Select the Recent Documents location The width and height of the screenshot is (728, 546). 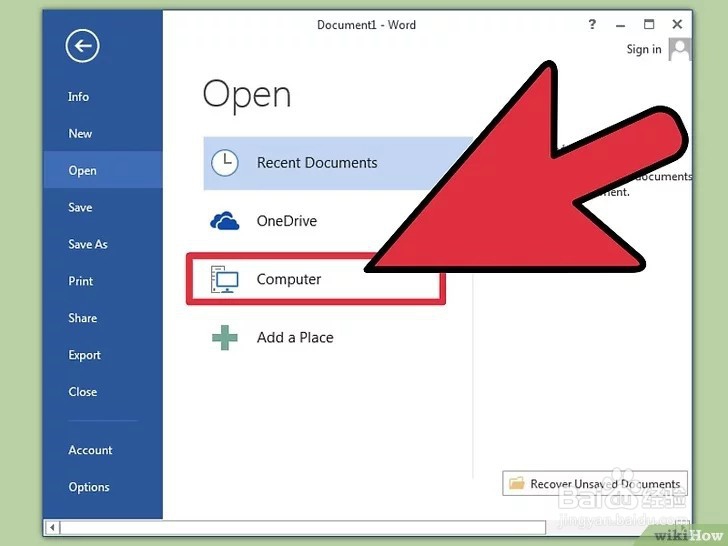(338, 163)
